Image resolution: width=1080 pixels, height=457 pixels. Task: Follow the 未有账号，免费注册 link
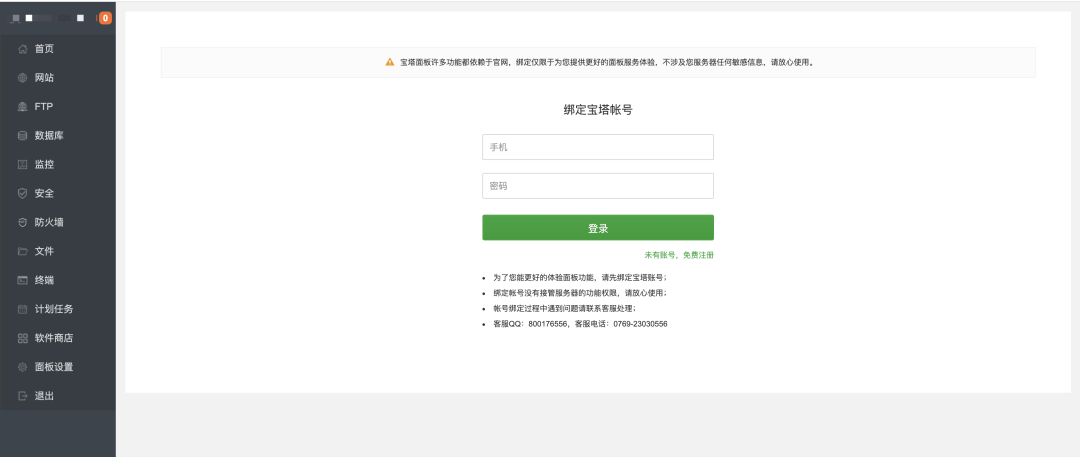(679, 255)
